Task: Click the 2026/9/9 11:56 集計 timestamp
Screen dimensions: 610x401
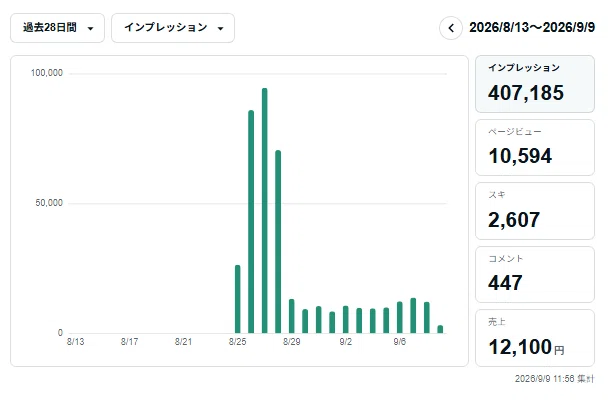Action: point(555,378)
